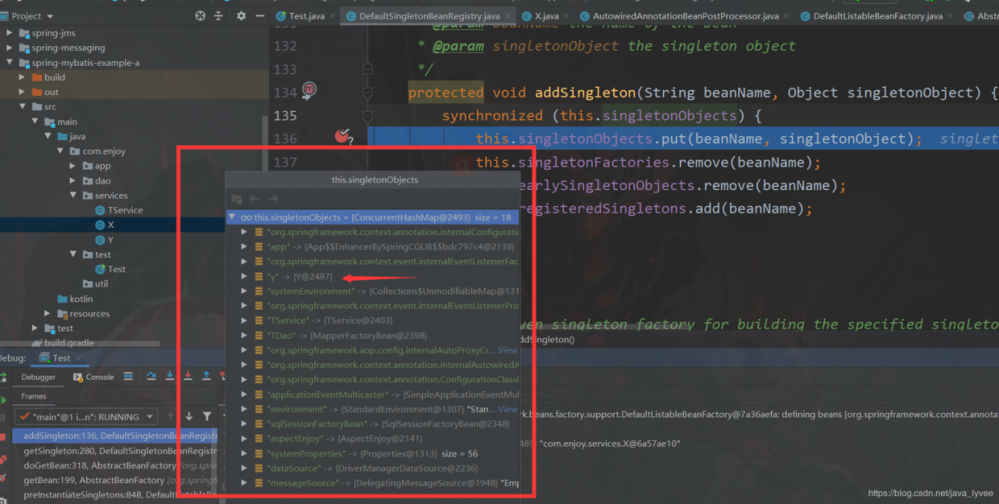Click the forward arrow in singletonObjects popup
Screen dimensions: 999x504
[x=273, y=199]
